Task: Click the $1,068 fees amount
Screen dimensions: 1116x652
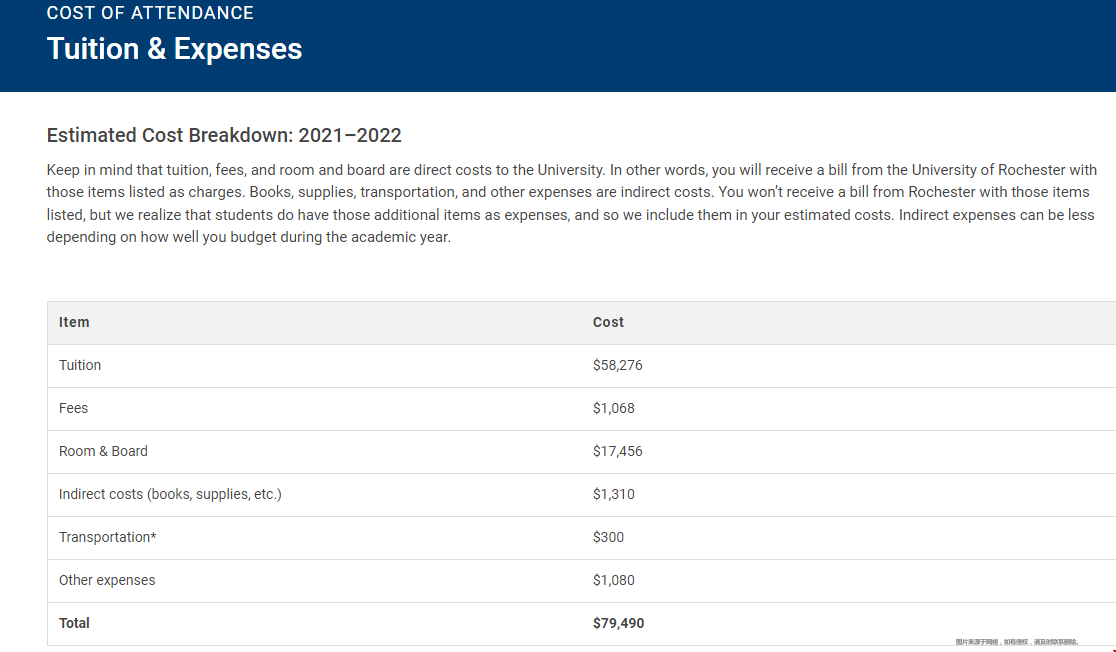Action: (x=614, y=408)
